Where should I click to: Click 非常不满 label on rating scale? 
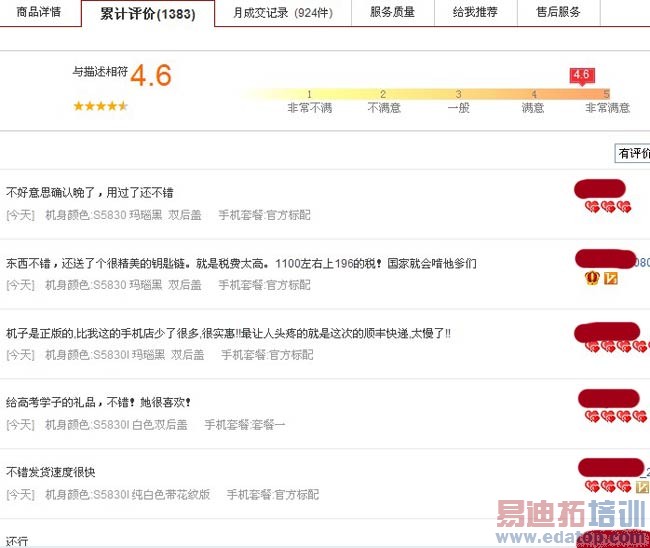[x=310, y=108]
